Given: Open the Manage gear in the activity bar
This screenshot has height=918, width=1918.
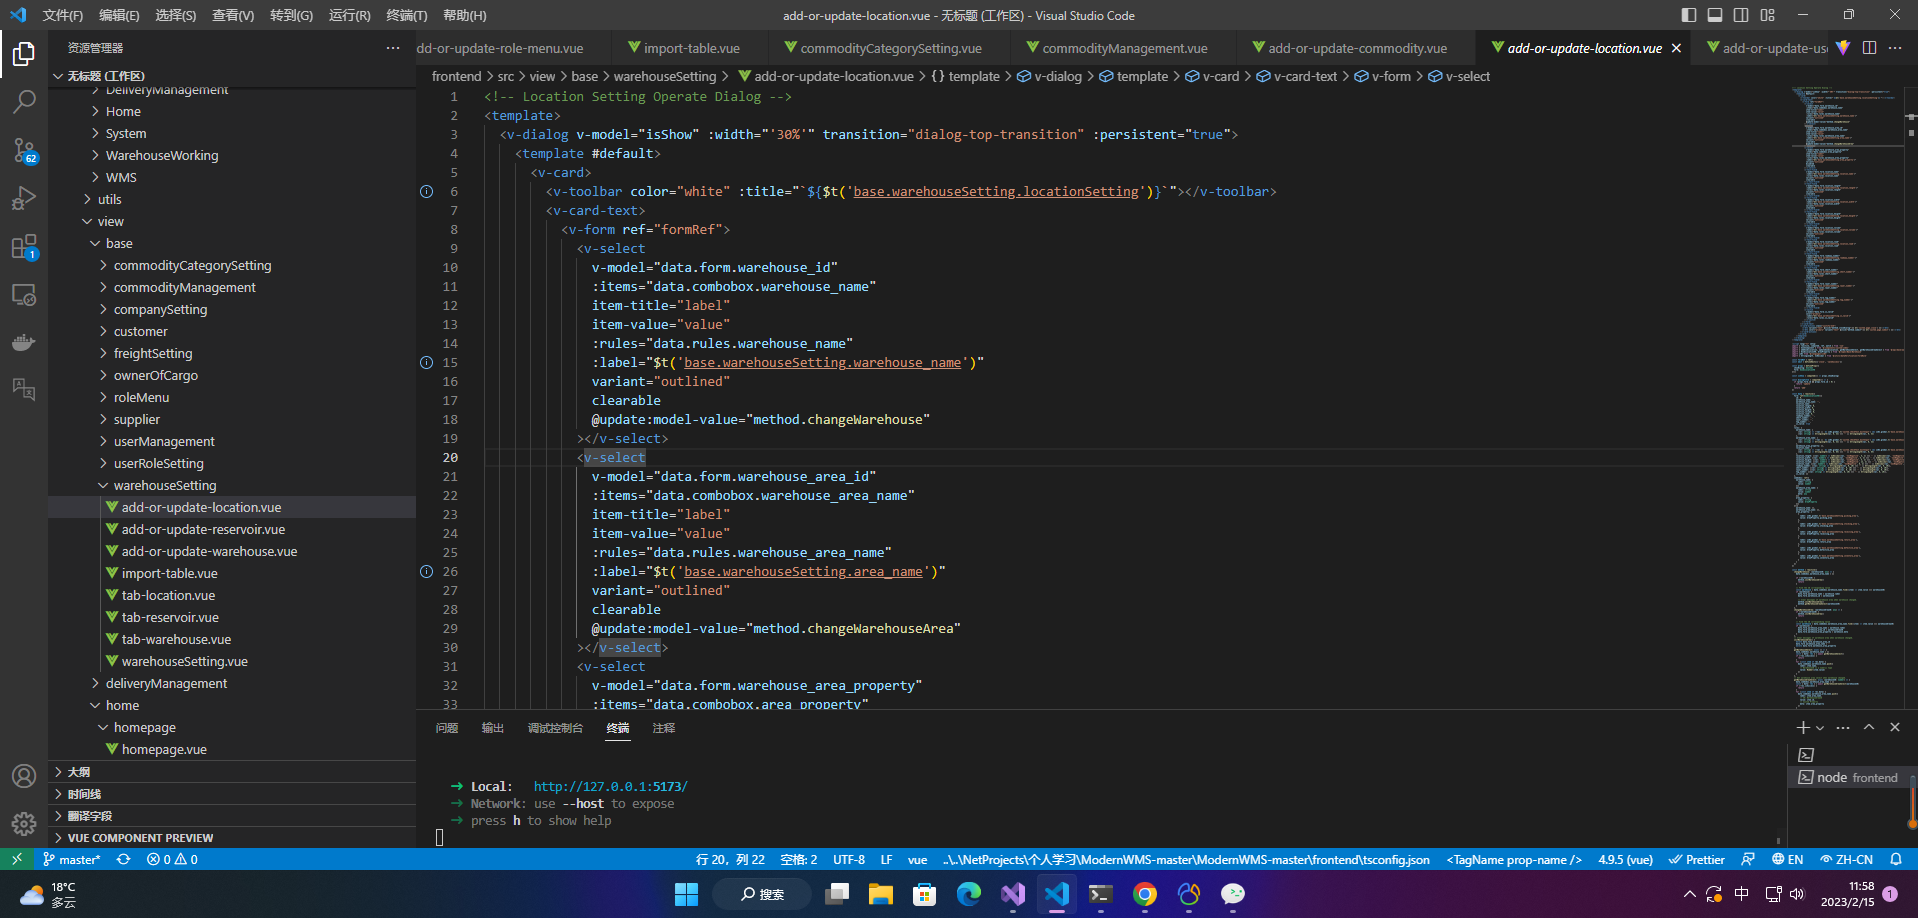Looking at the screenshot, I should tap(24, 823).
